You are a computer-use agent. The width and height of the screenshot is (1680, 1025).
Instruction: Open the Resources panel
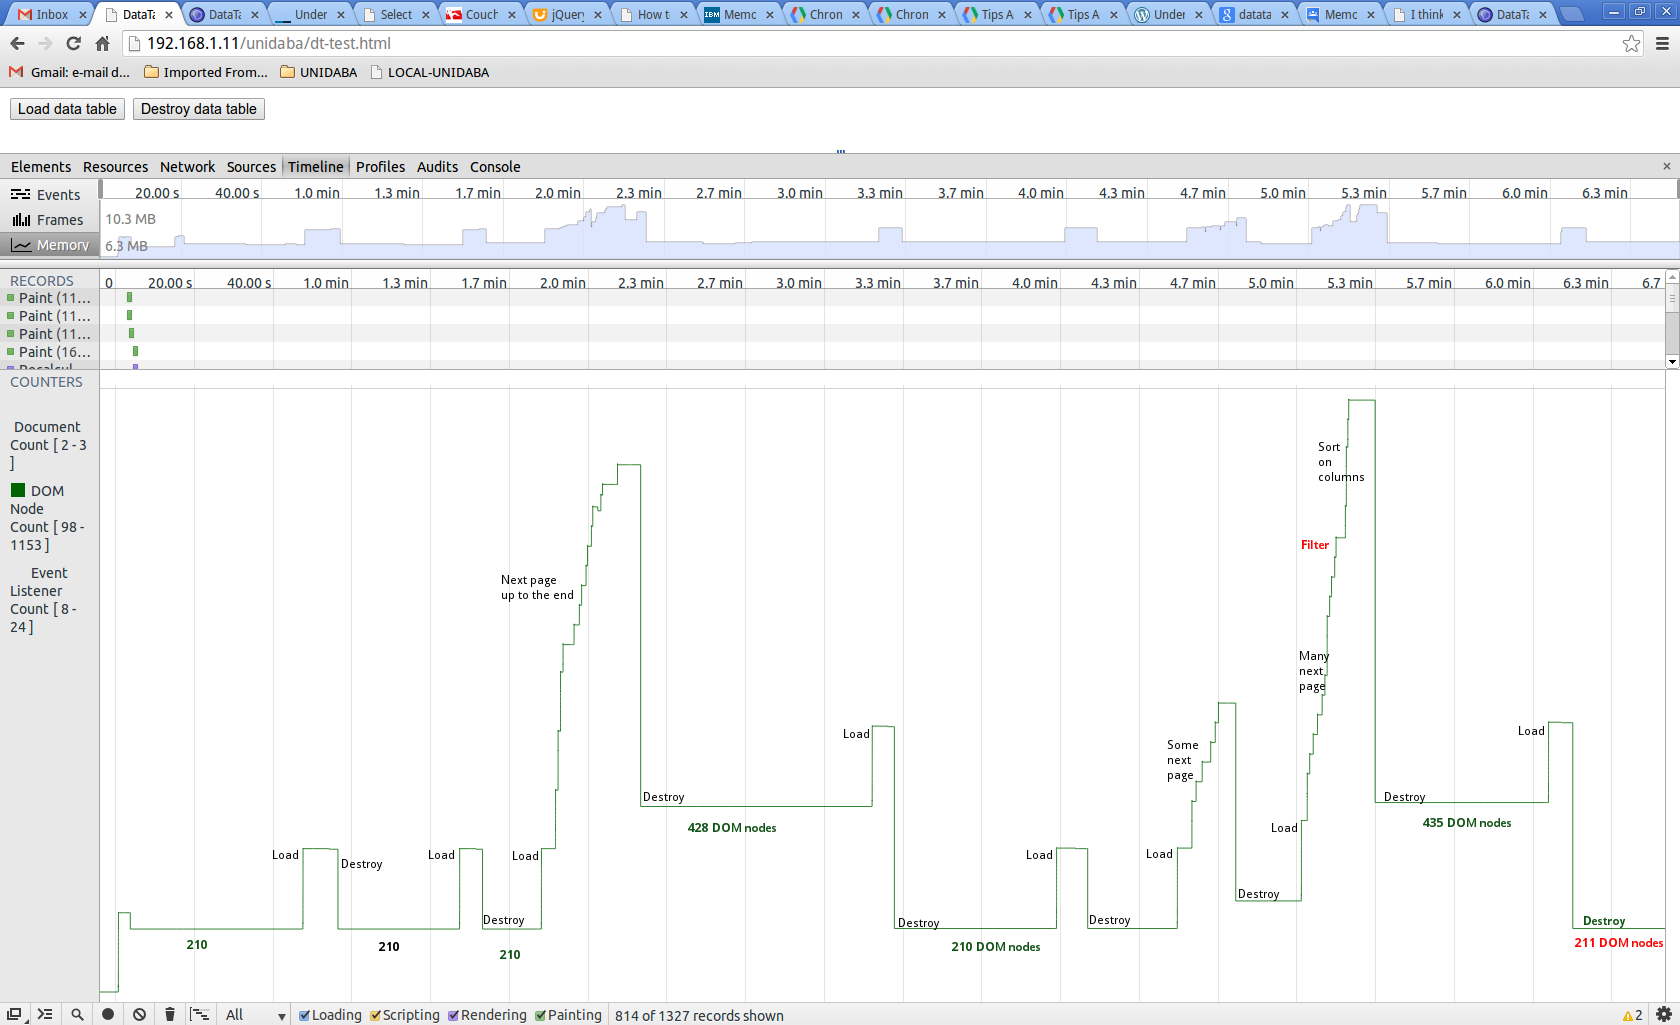(x=115, y=167)
